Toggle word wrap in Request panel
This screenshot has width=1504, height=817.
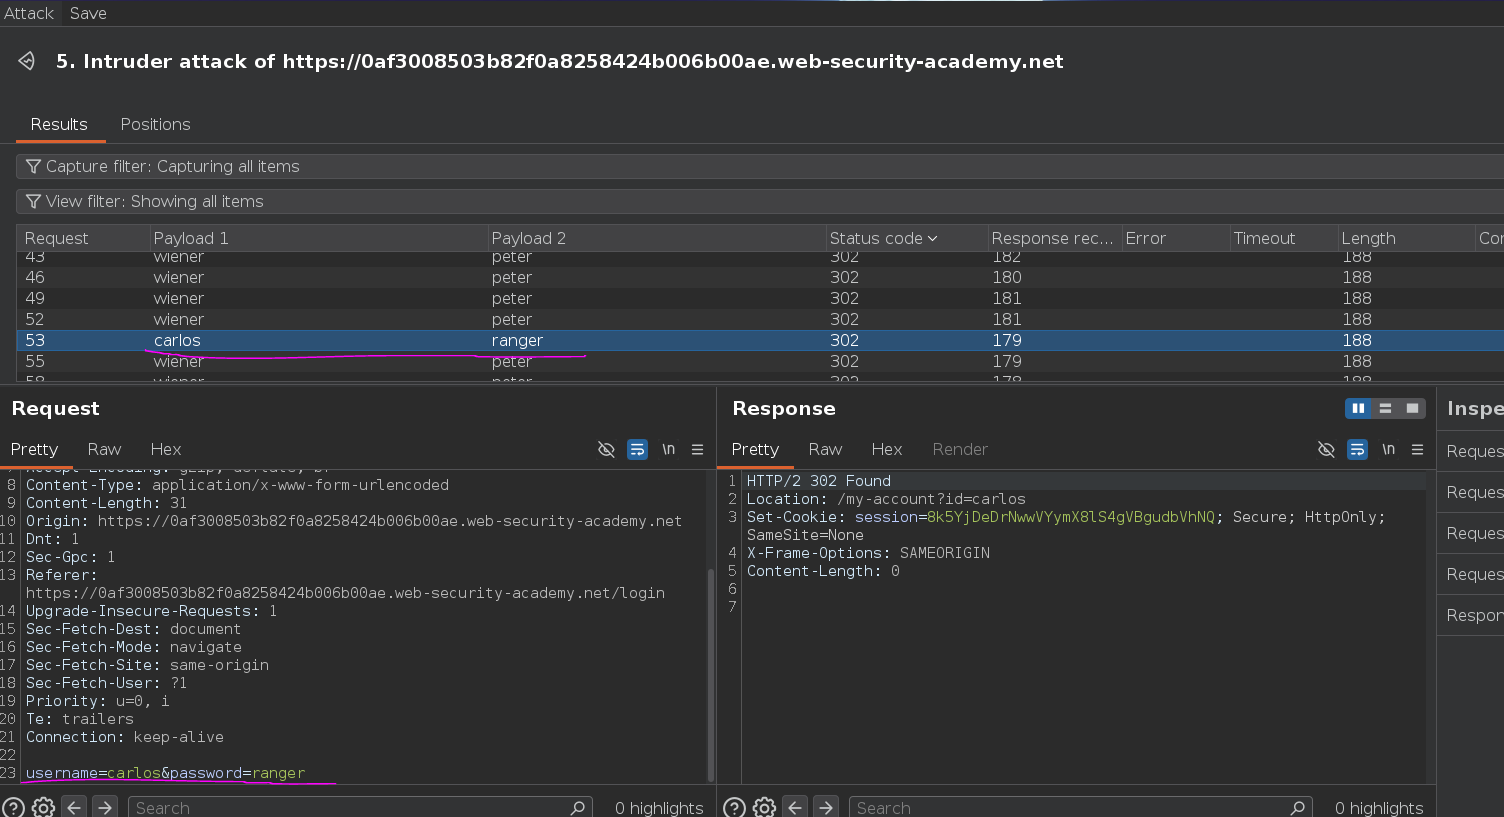coord(637,449)
